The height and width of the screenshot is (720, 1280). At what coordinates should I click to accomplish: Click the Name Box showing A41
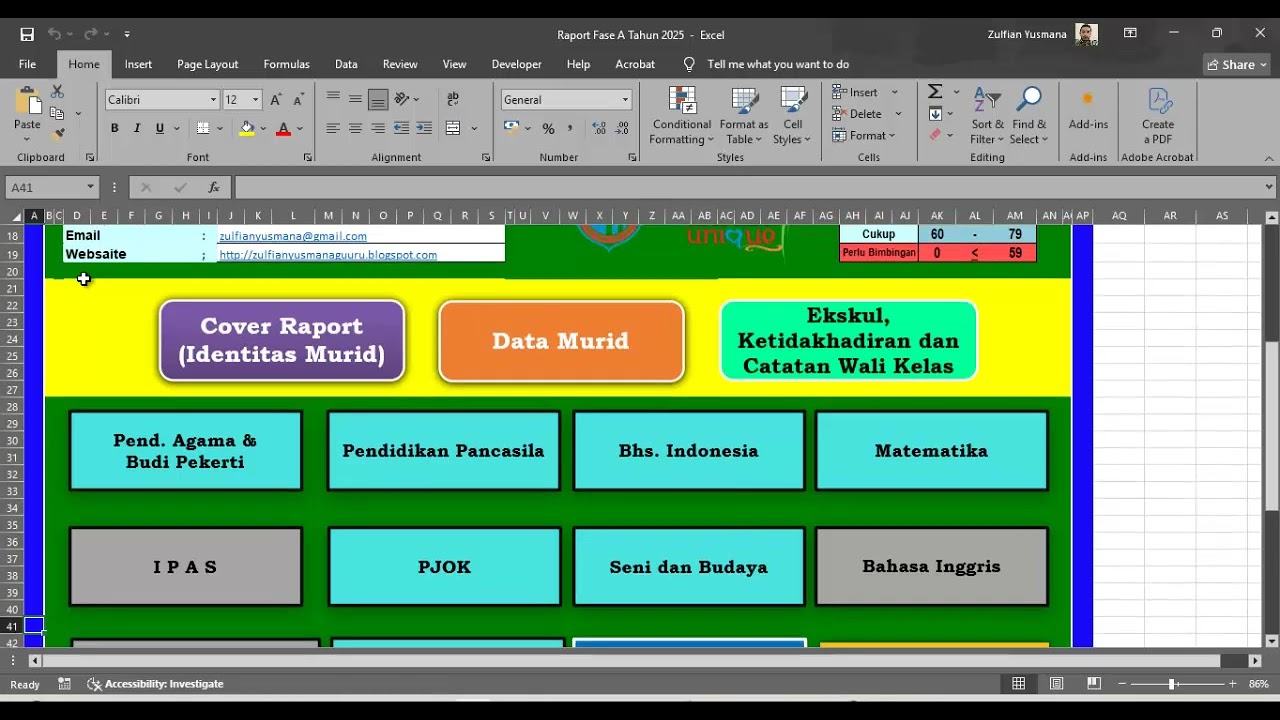click(52, 187)
